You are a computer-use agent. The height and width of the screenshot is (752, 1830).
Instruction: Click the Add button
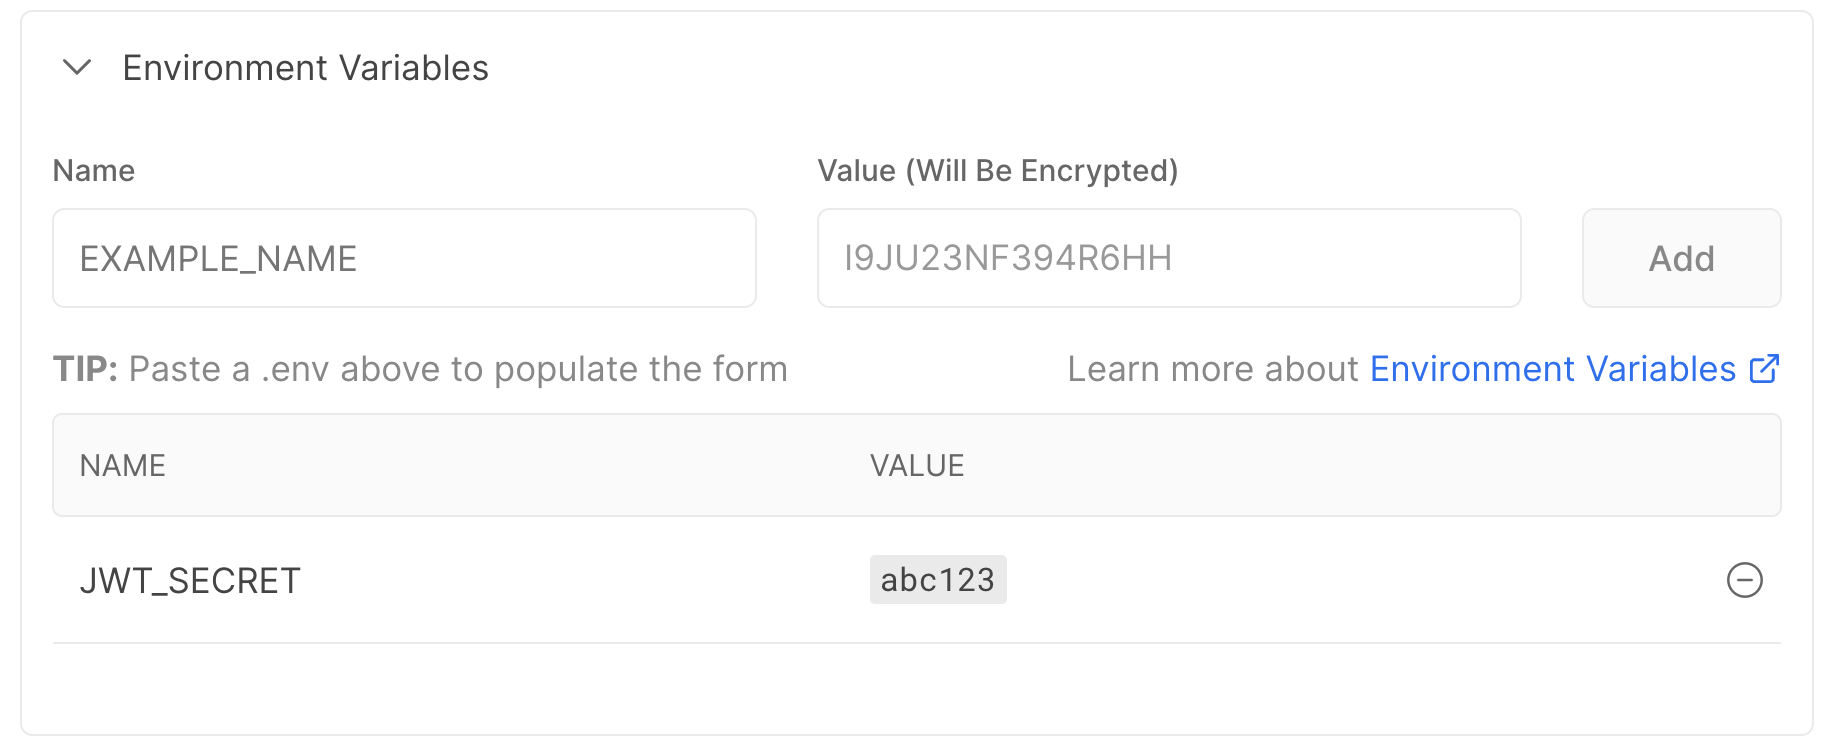coord(1680,258)
